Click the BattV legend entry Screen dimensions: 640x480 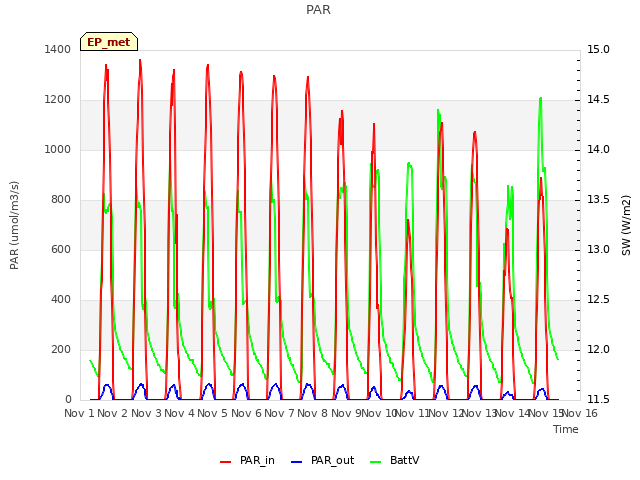394,461
